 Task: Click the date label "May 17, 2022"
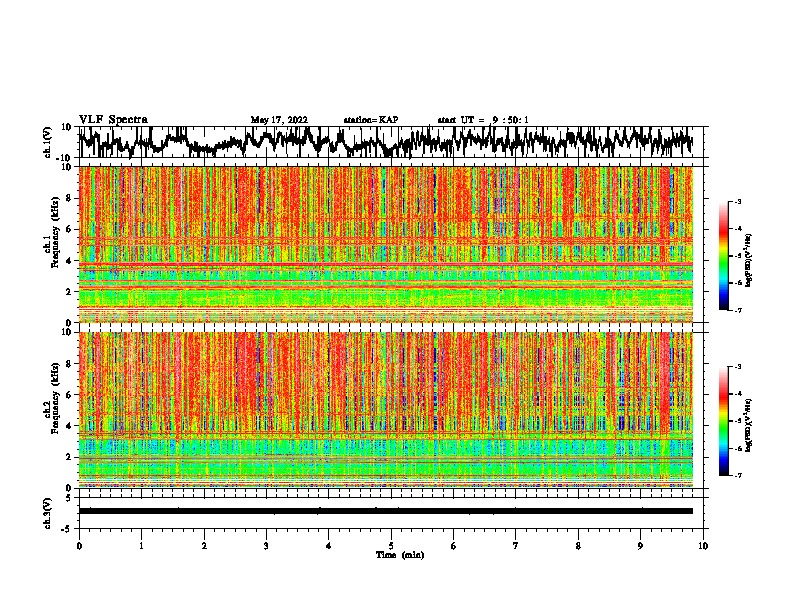(279, 120)
